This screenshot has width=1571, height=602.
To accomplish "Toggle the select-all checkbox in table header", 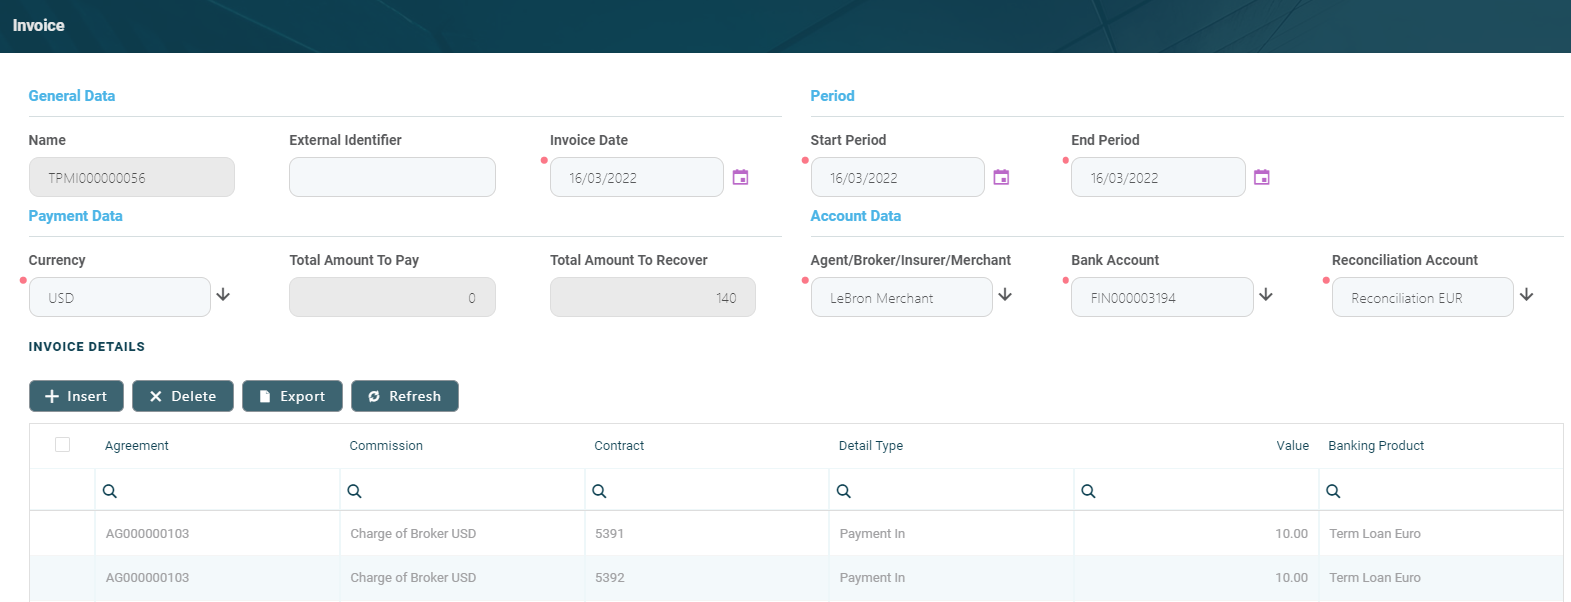I will (62, 445).
